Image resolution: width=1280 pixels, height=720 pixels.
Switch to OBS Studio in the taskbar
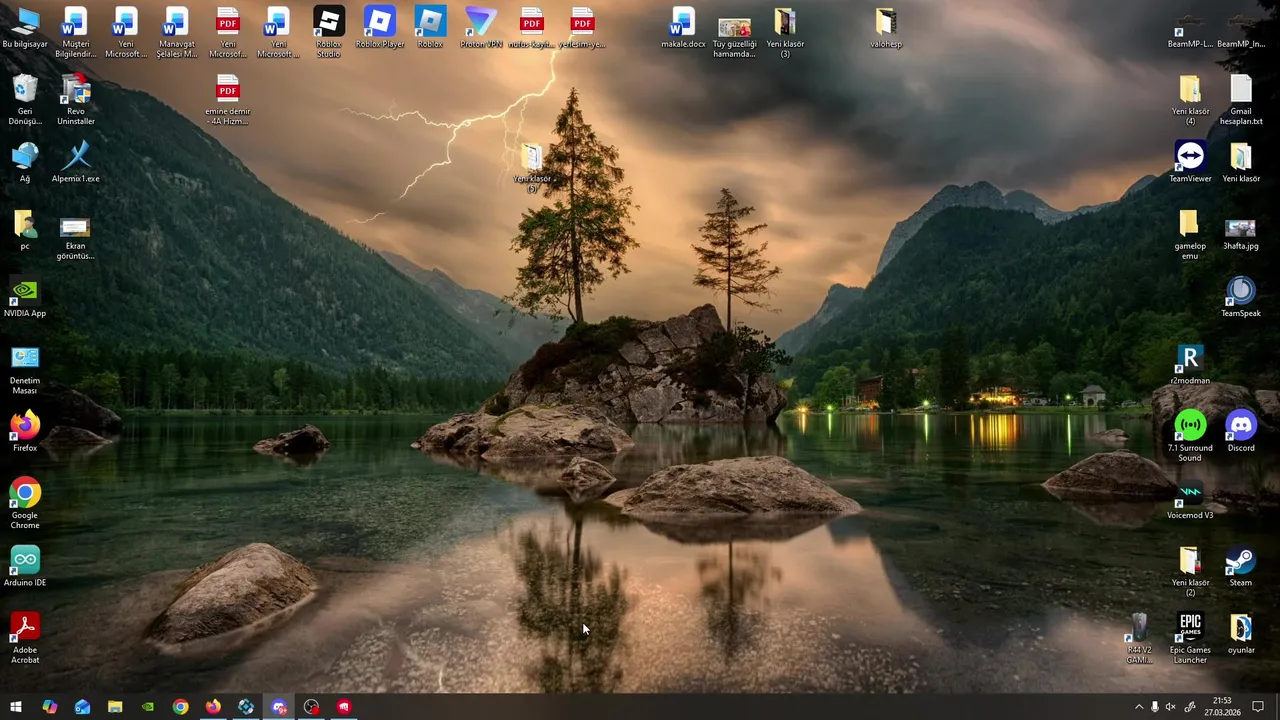point(311,707)
